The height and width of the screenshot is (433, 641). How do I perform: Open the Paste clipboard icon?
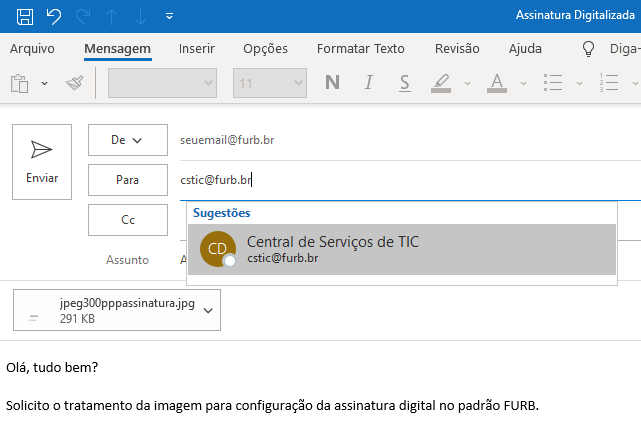click(19, 83)
